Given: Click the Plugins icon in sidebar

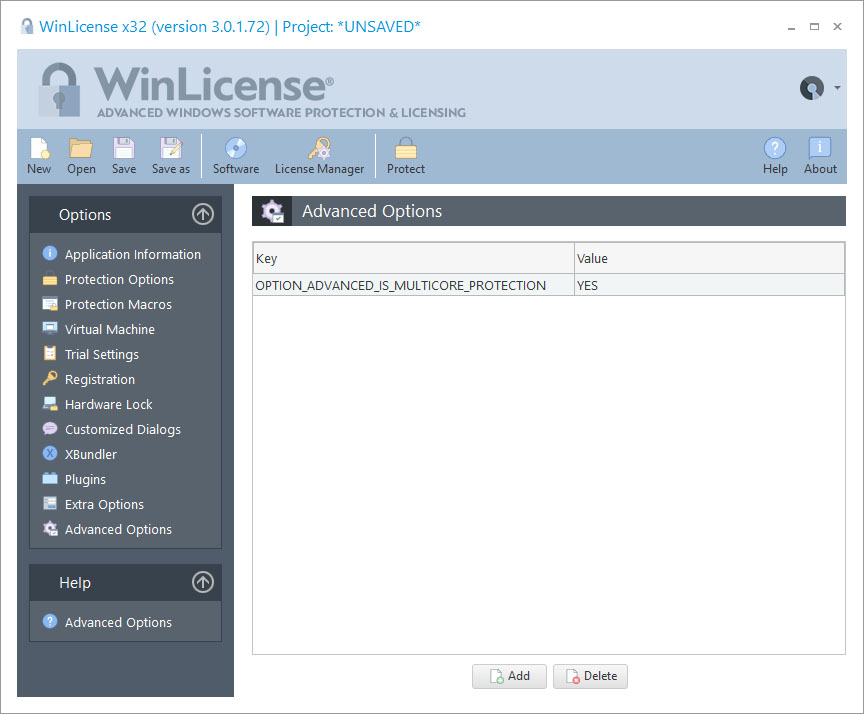Looking at the screenshot, I should pyautogui.click(x=50, y=478).
